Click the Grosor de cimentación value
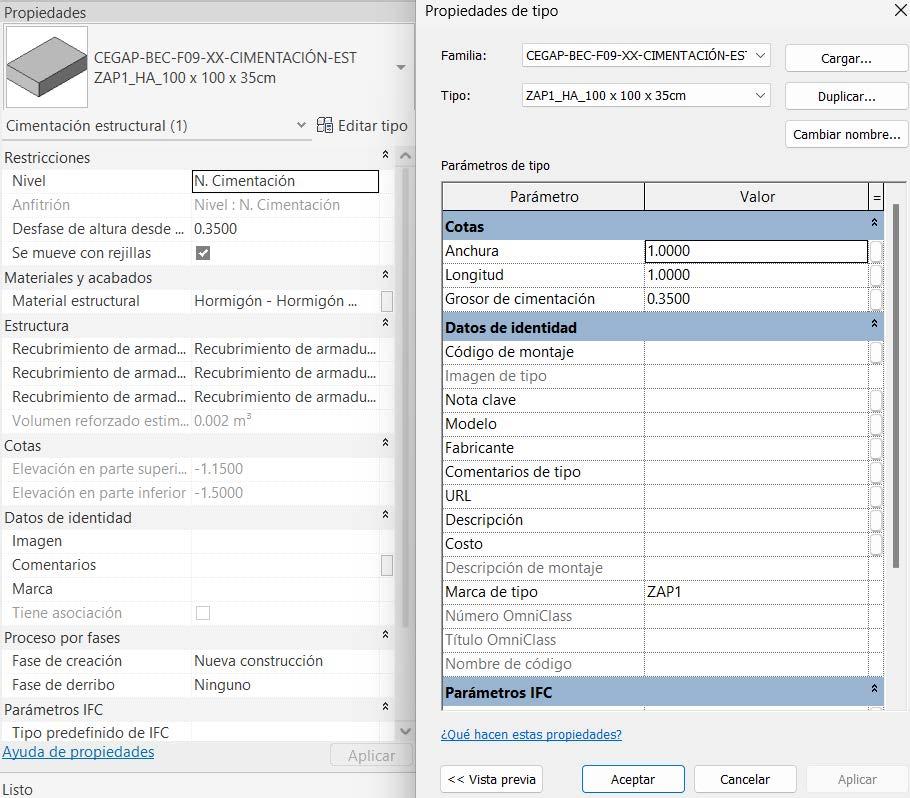Viewport: 910px width, 798px height. click(756, 299)
